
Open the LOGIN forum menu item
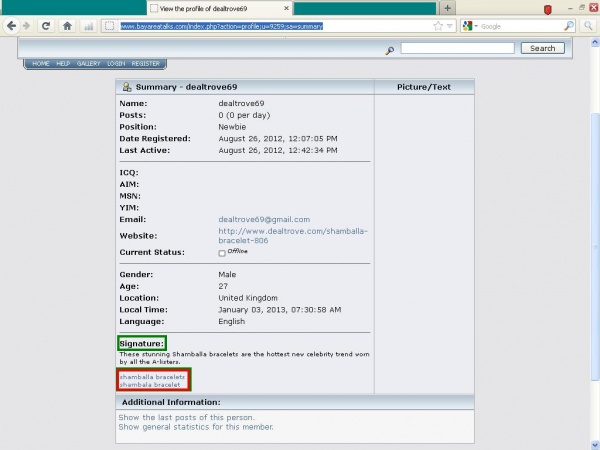point(116,64)
